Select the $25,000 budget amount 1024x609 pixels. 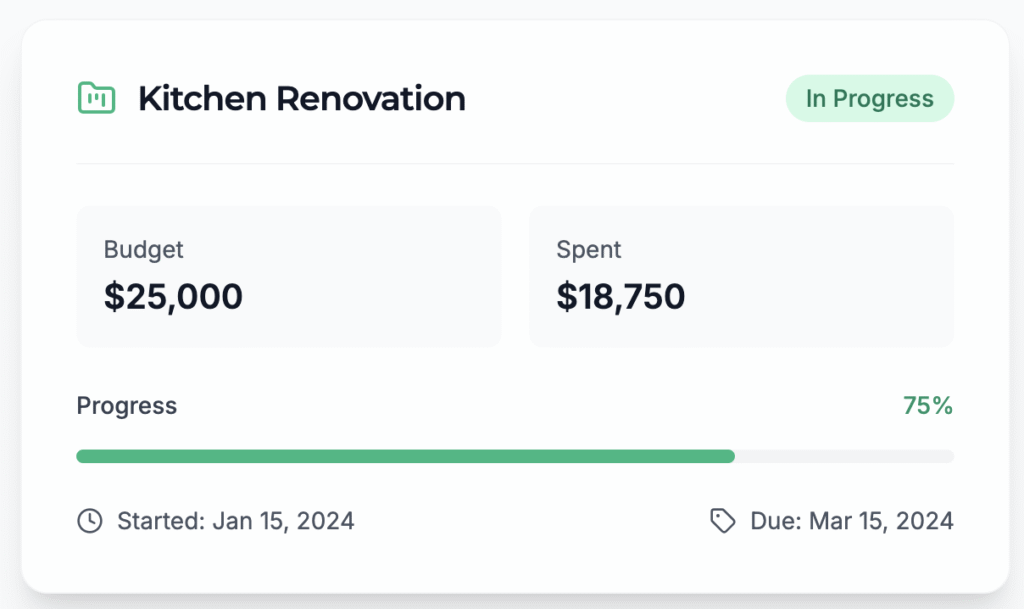click(173, 296)
